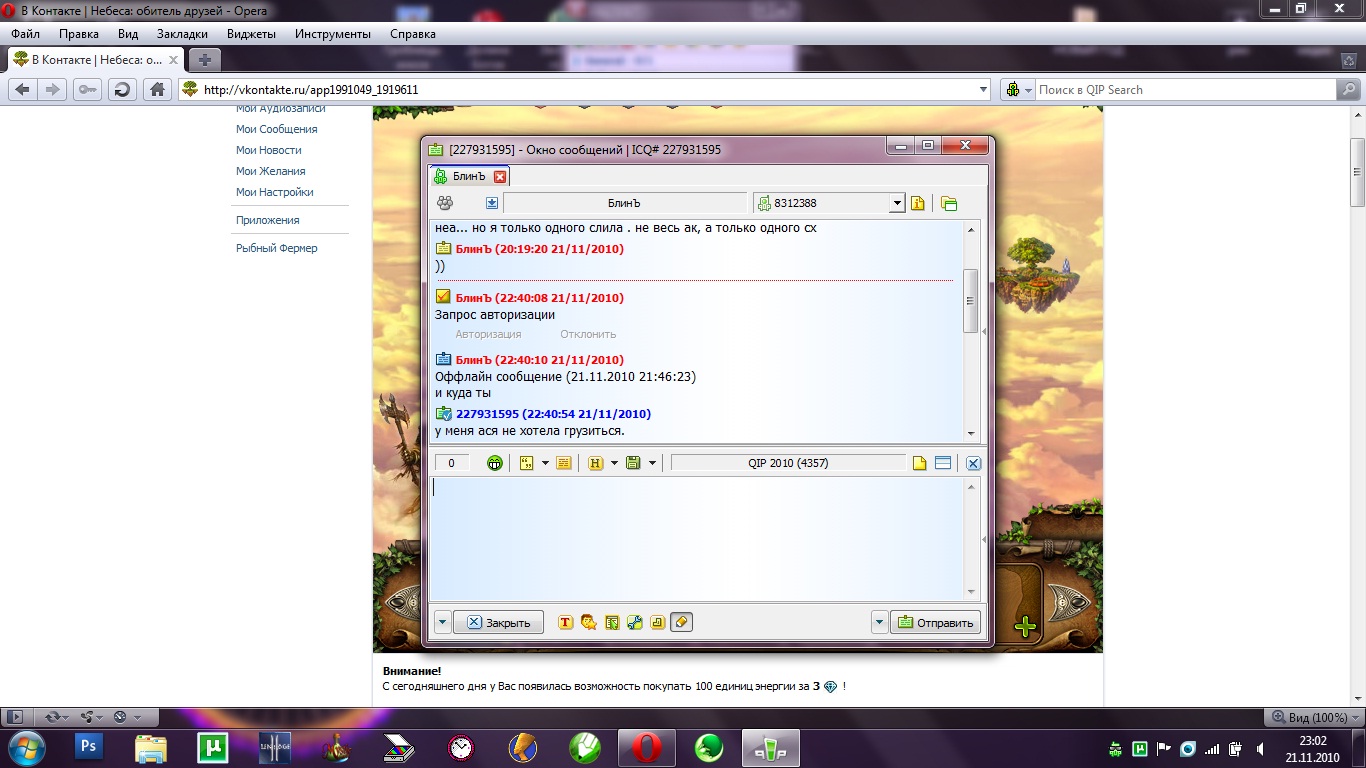Open the Справка menu
The height and width of the screenshot is (768, 1366).
(413, 33)
